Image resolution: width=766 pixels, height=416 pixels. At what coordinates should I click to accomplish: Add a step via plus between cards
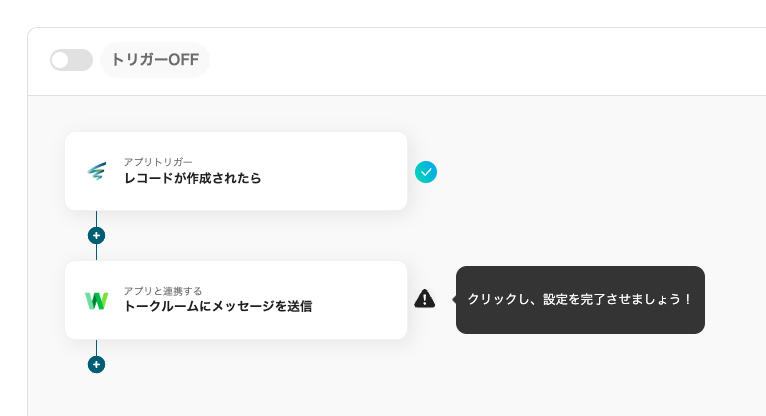pyautogui.click(x=96, y=236)
